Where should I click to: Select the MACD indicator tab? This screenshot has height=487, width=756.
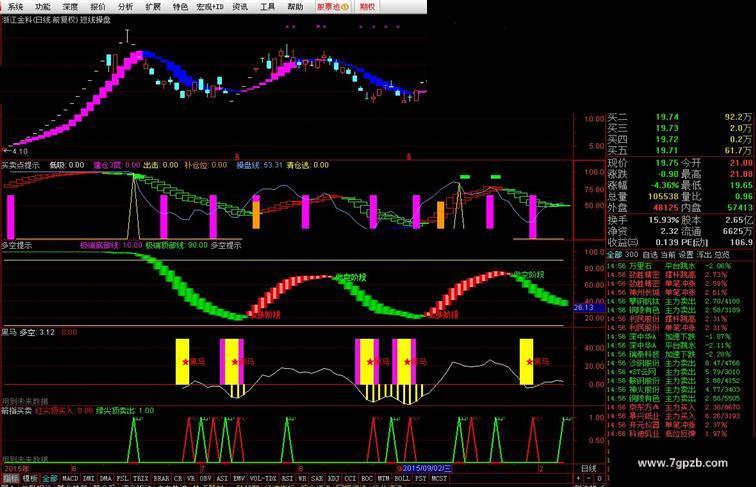point(70,479)
